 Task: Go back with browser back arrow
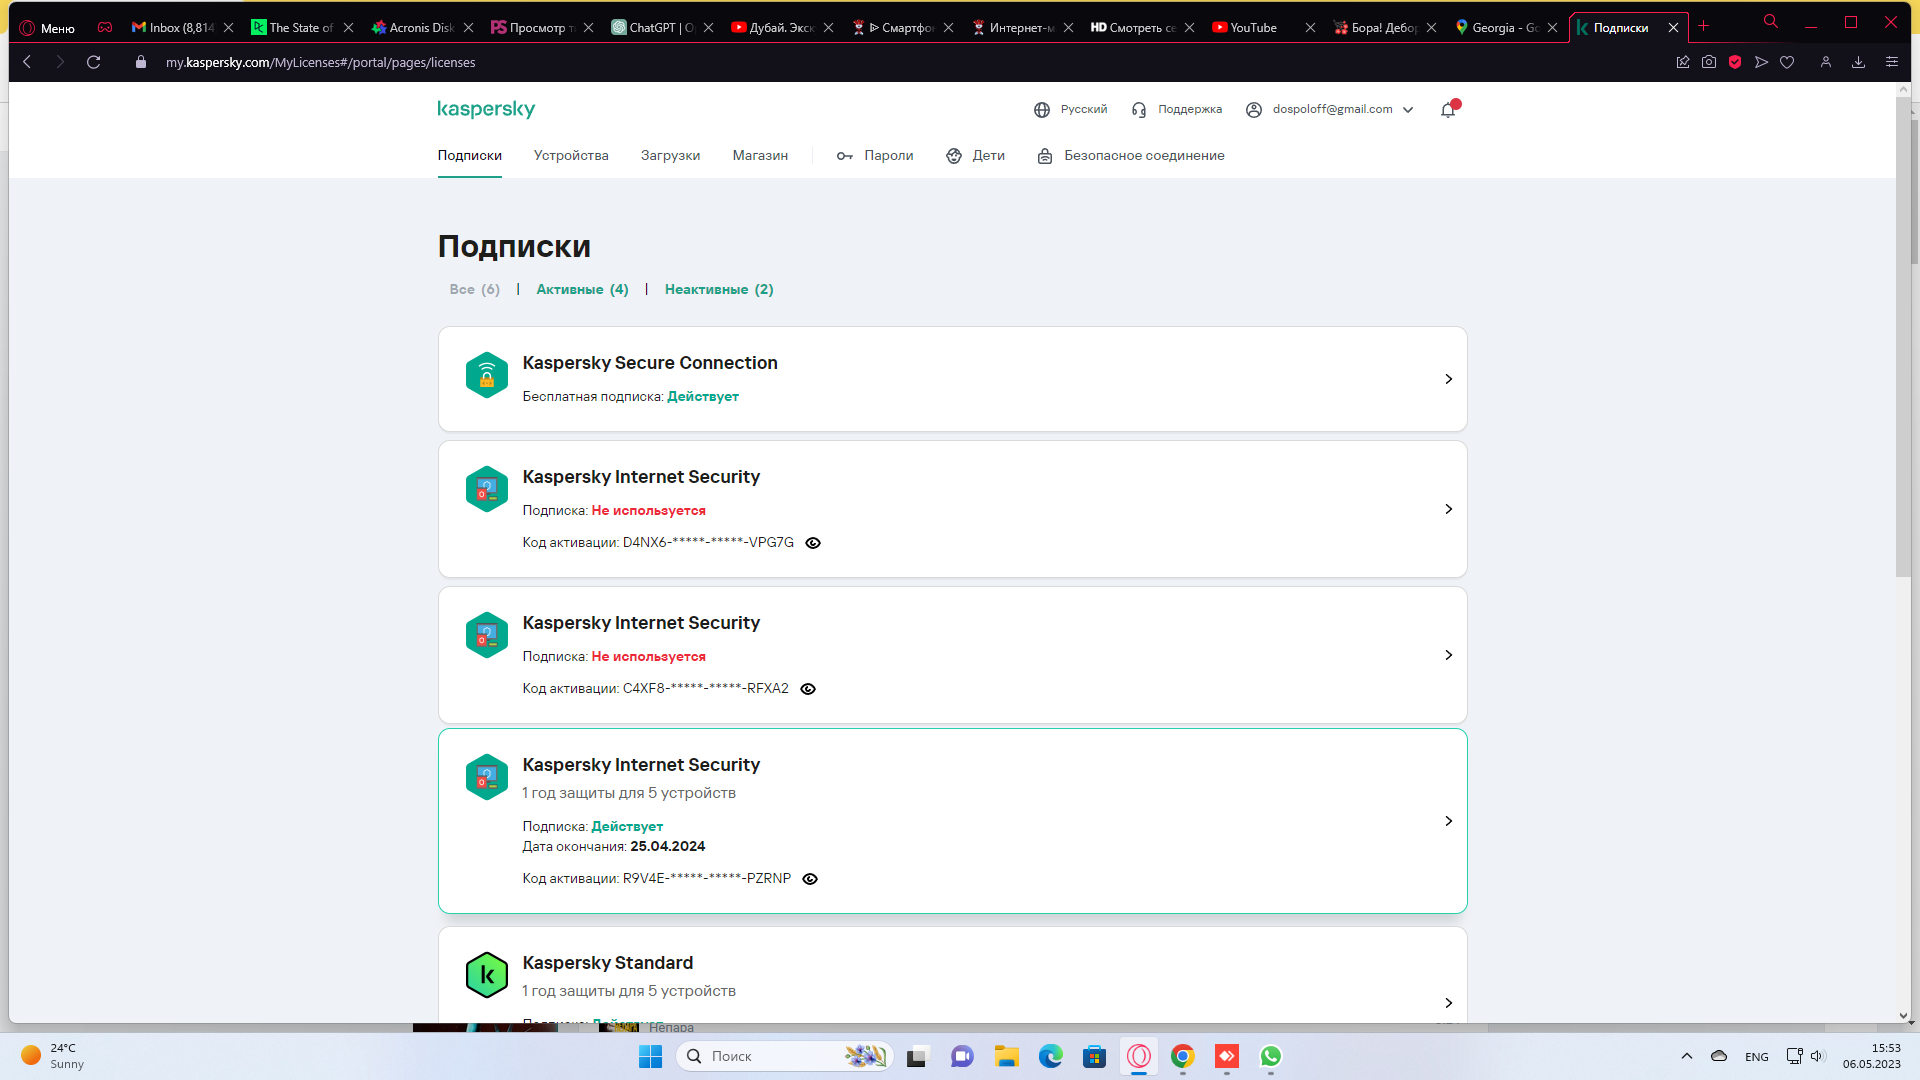(28, 62)
